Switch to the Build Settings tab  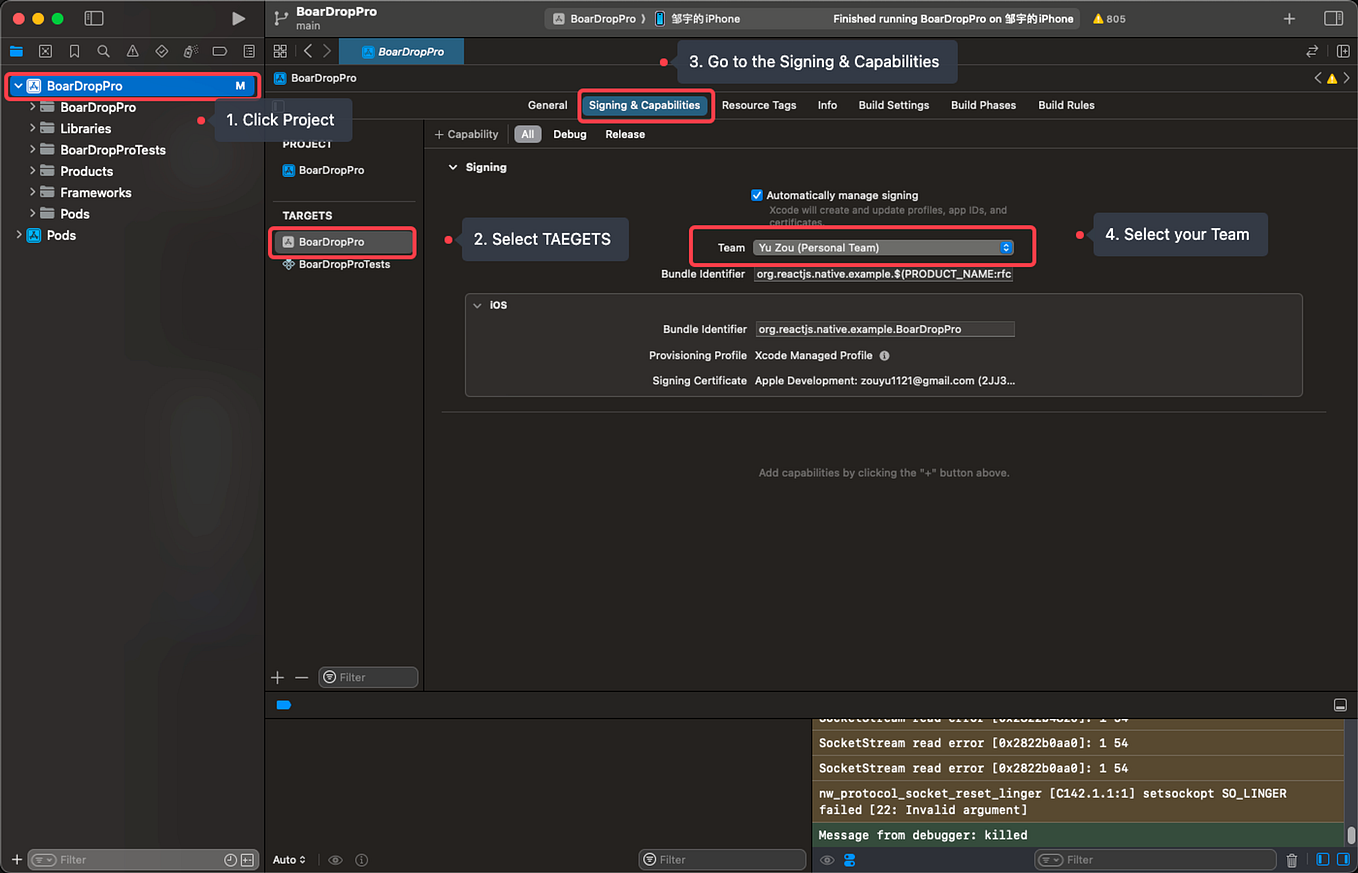pos(893,104)
